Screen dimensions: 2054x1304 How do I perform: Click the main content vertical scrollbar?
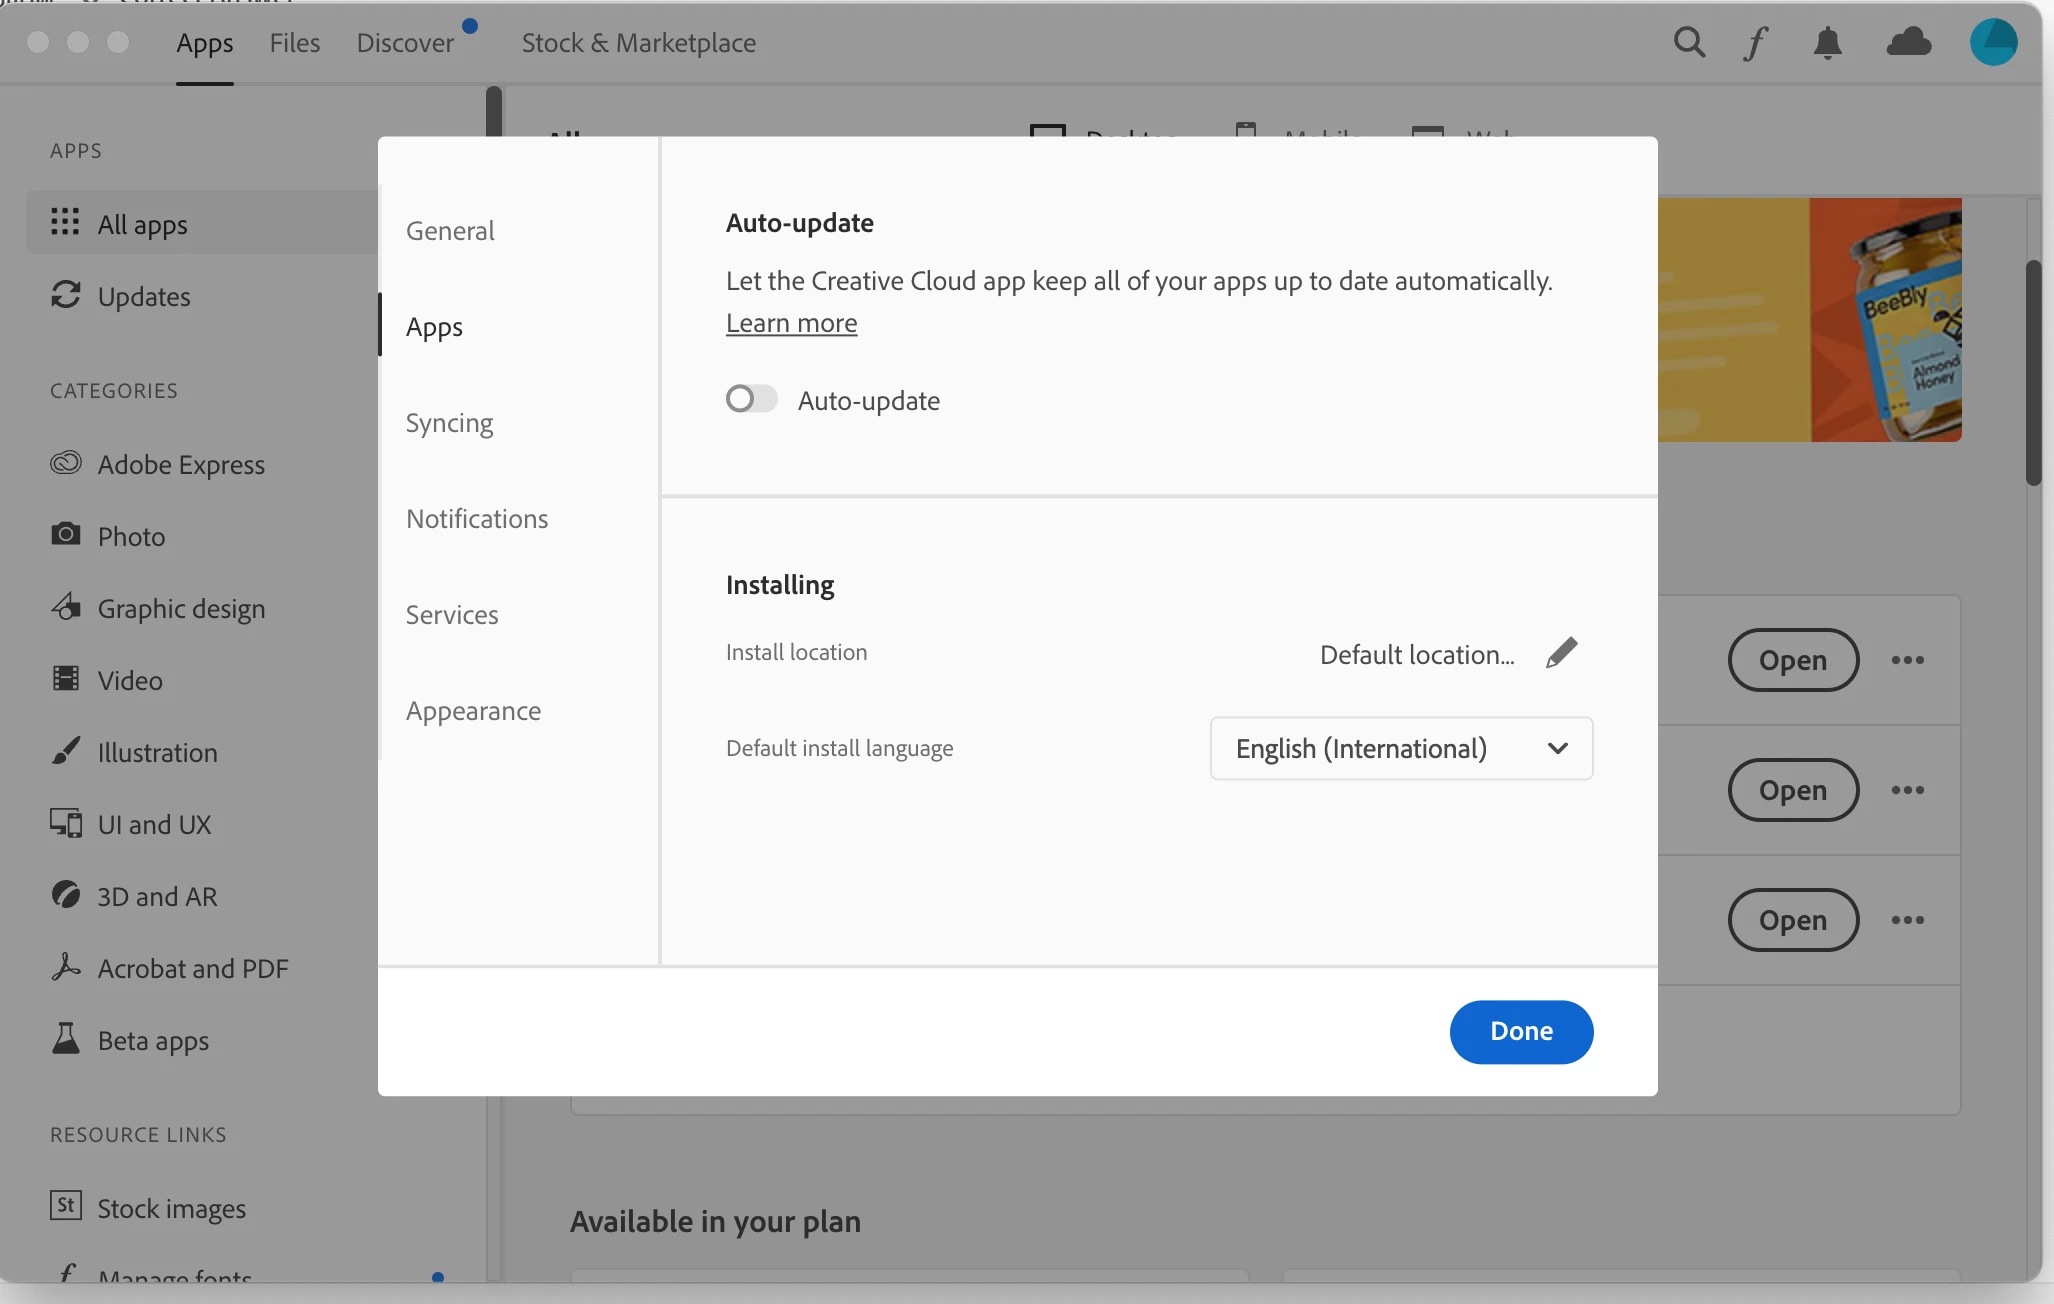(x=2033, y=372)
